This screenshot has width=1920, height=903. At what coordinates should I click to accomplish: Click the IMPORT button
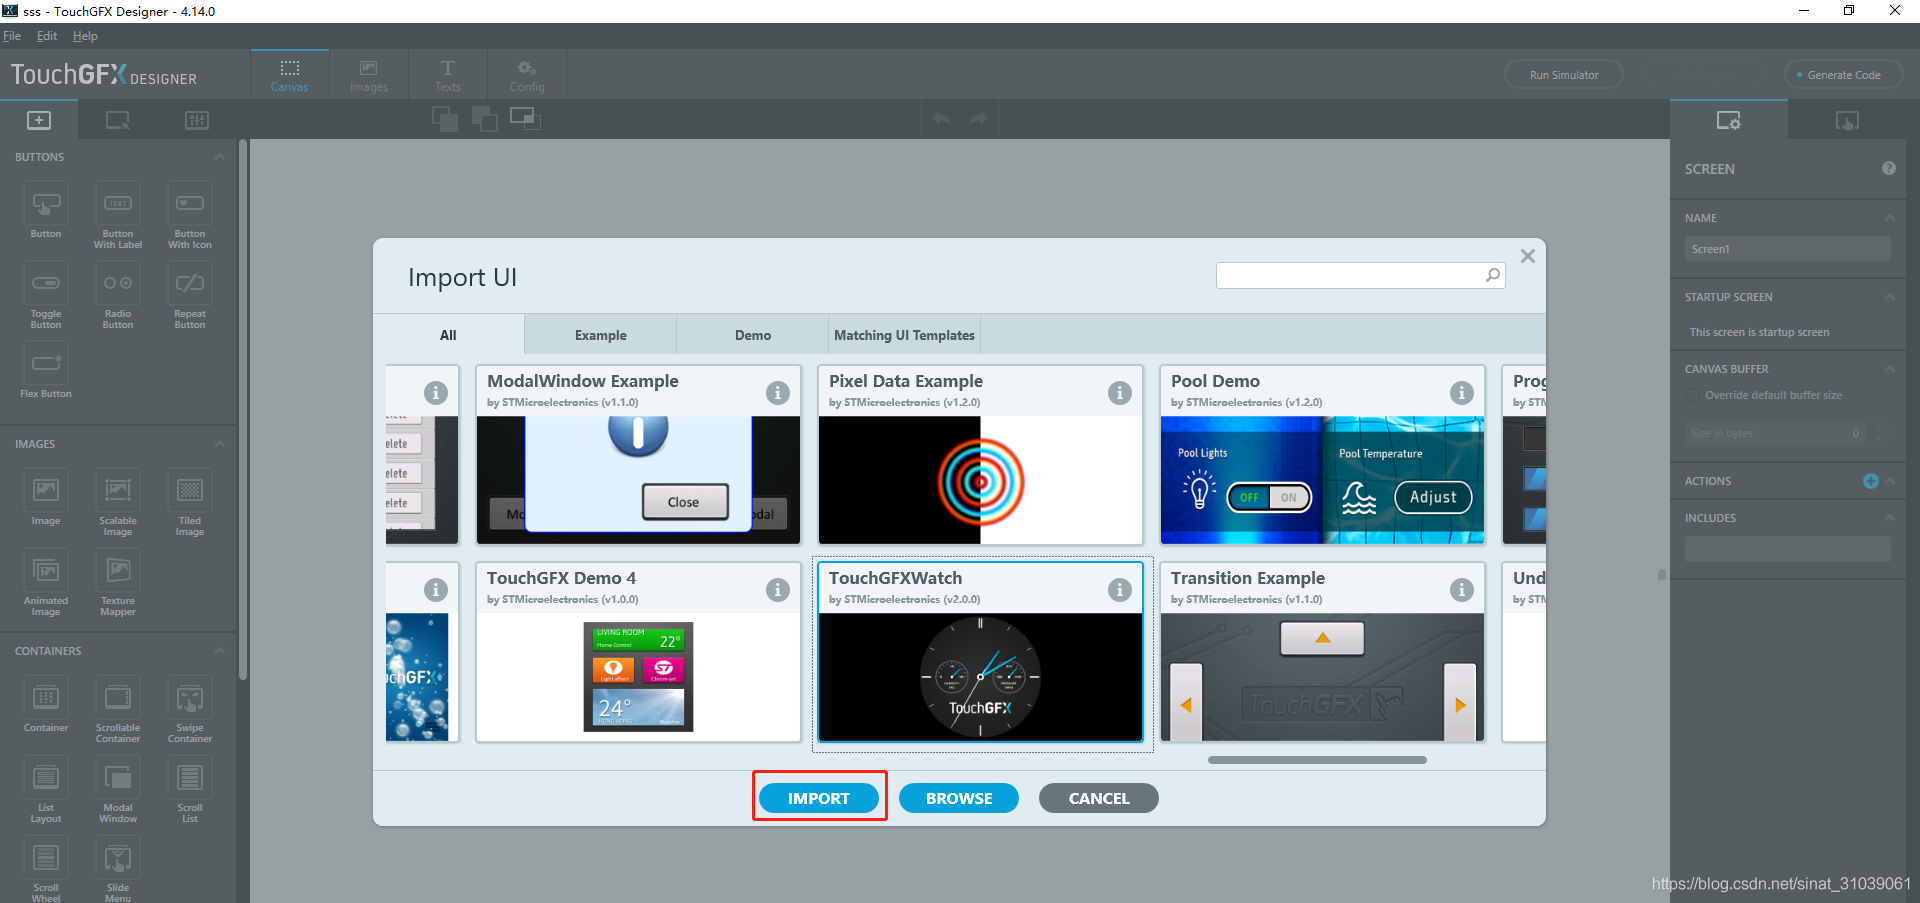pyautogui.click(x=819, y=798)
